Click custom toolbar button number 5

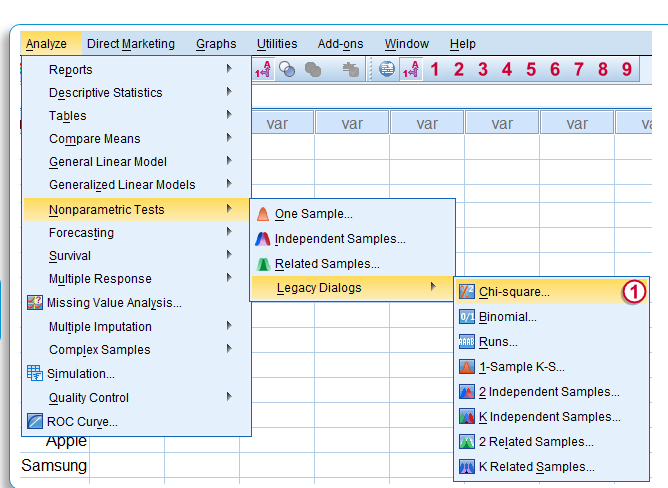tap(531, 69)
